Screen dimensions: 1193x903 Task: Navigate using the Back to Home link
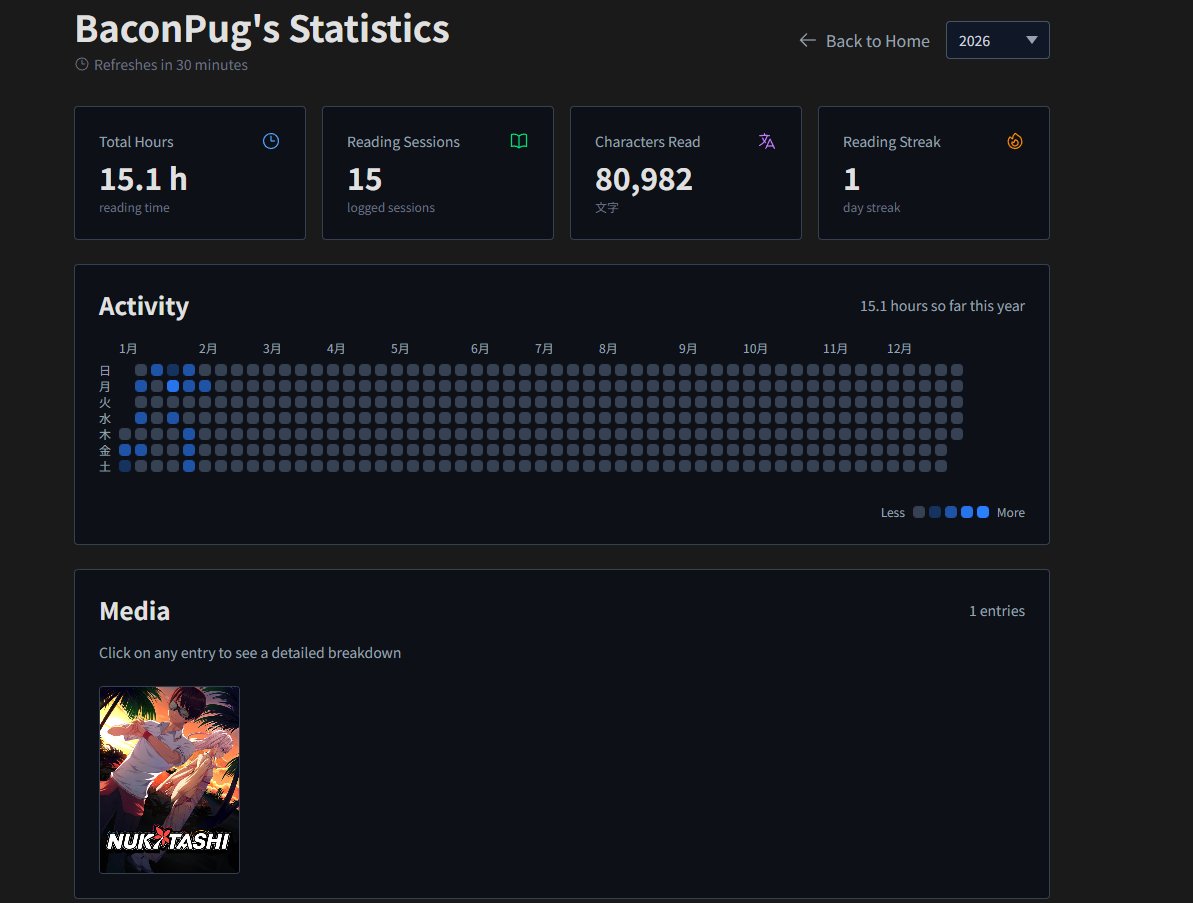point(877,40)
